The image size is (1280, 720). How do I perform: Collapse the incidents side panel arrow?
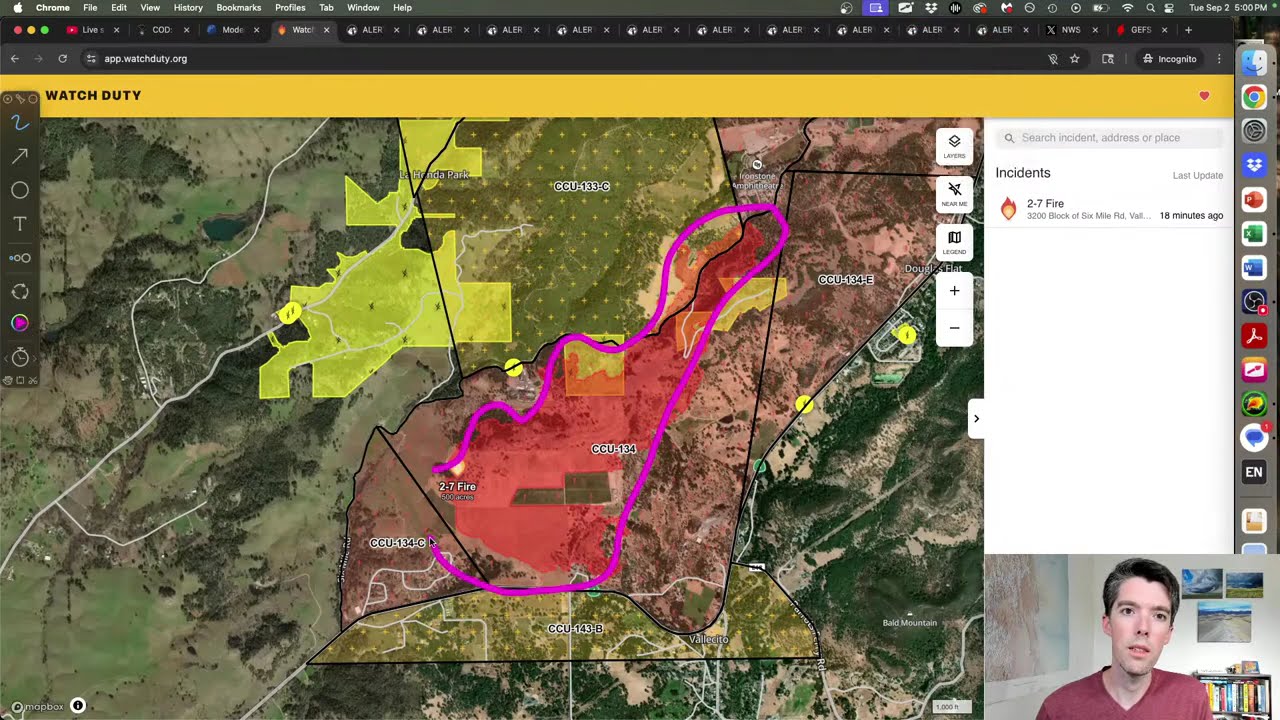pos(976,419)
